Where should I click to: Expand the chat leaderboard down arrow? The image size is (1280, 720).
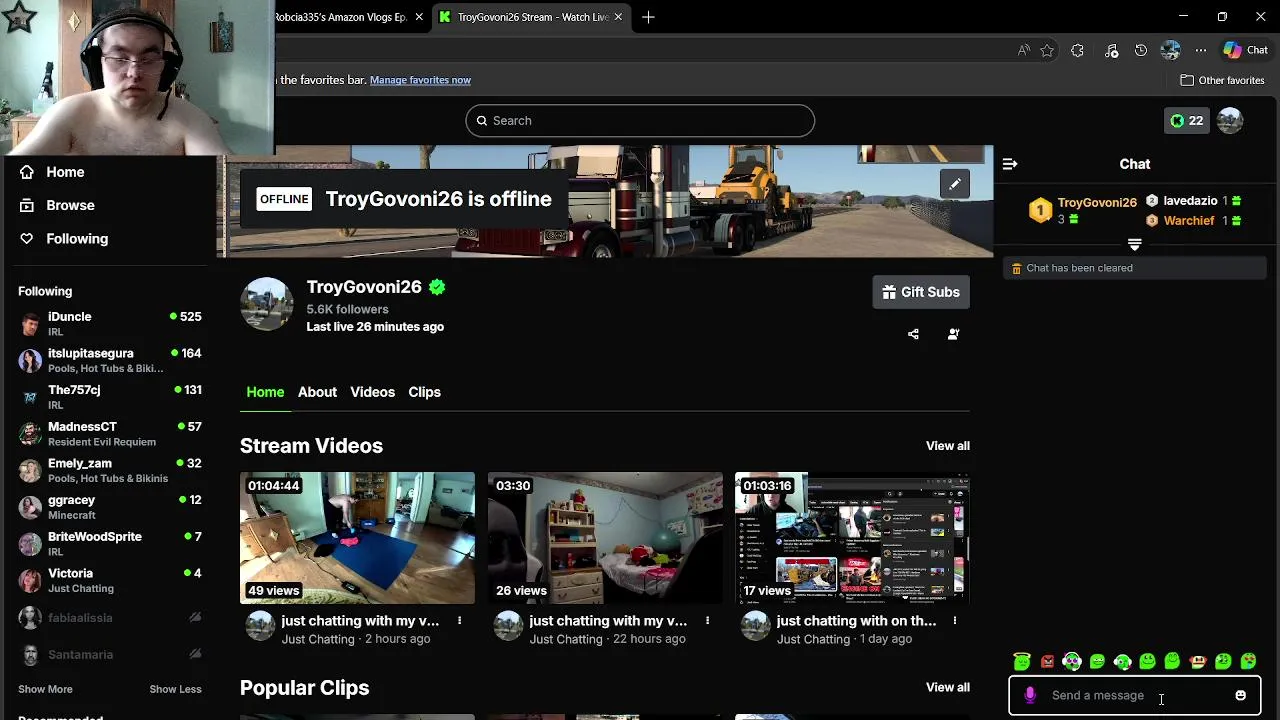click(1134, 244)
